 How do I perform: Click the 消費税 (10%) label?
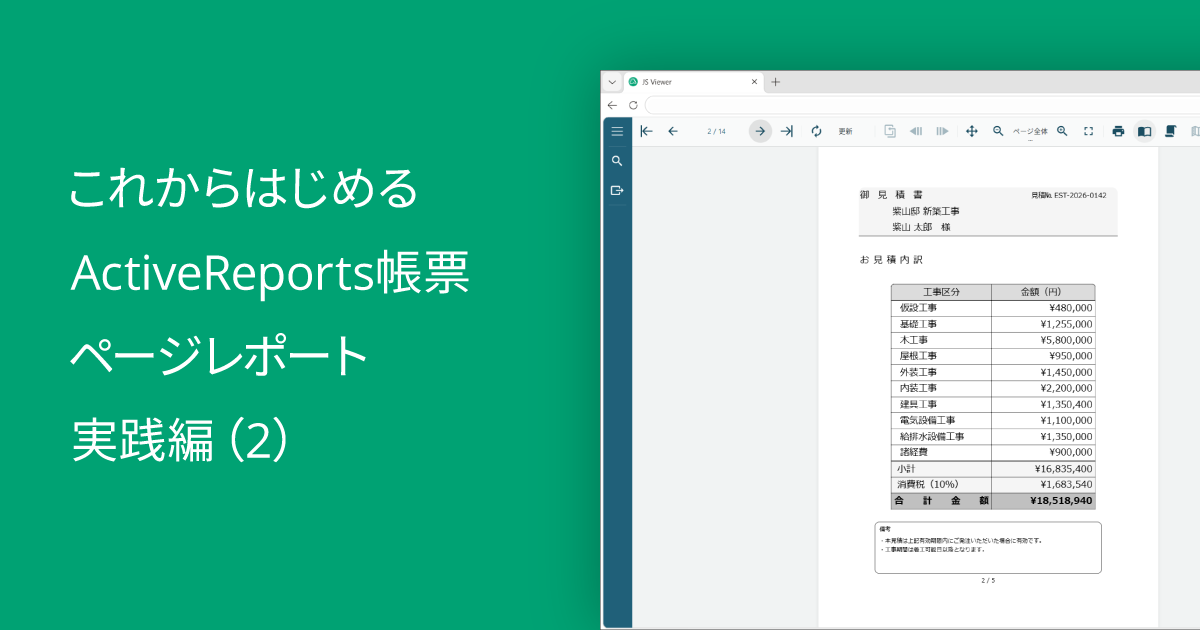click(927, 484)
